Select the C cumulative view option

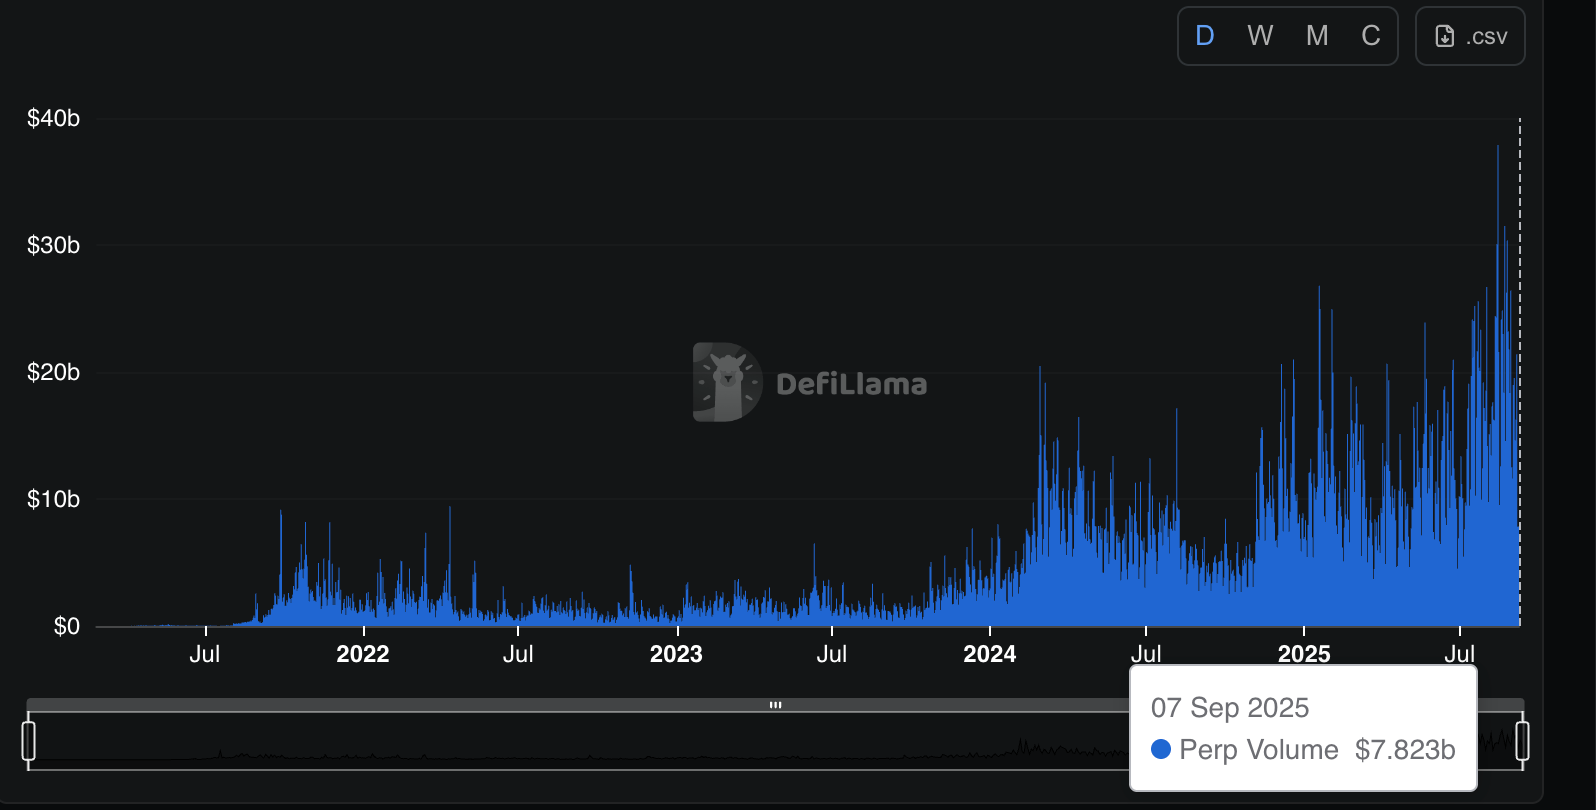tap(1371, 36)
